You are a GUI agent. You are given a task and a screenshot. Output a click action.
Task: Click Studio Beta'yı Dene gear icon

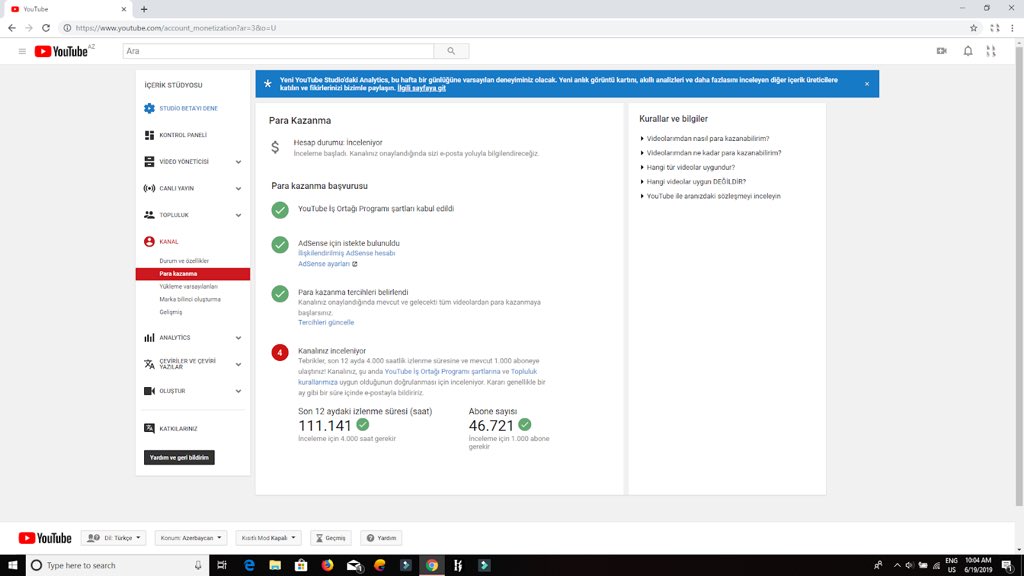pyautogui.click(x=150, y=108)
